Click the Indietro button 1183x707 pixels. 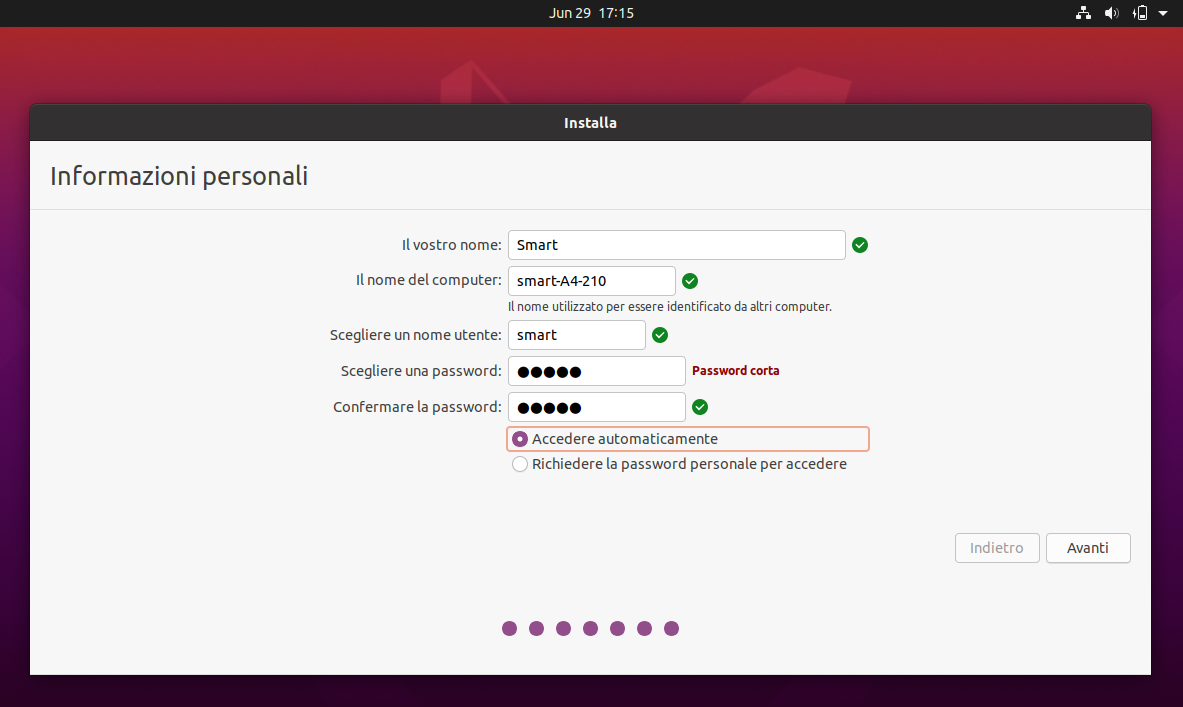(x=997, y=548)
